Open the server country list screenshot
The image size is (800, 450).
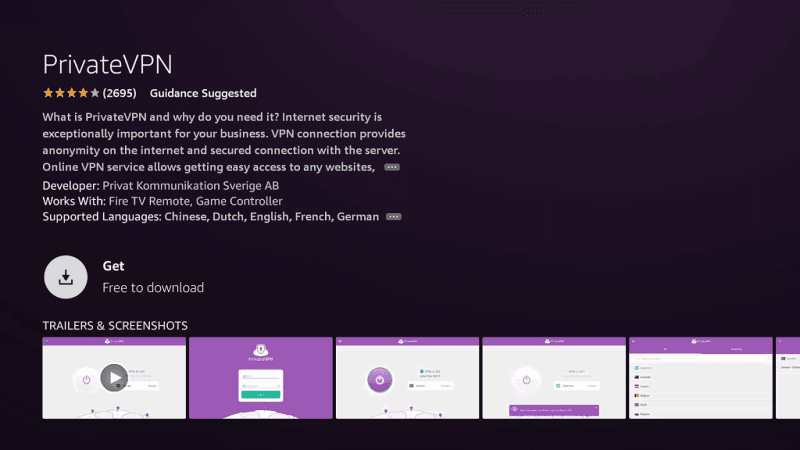[x=700, y=377]
